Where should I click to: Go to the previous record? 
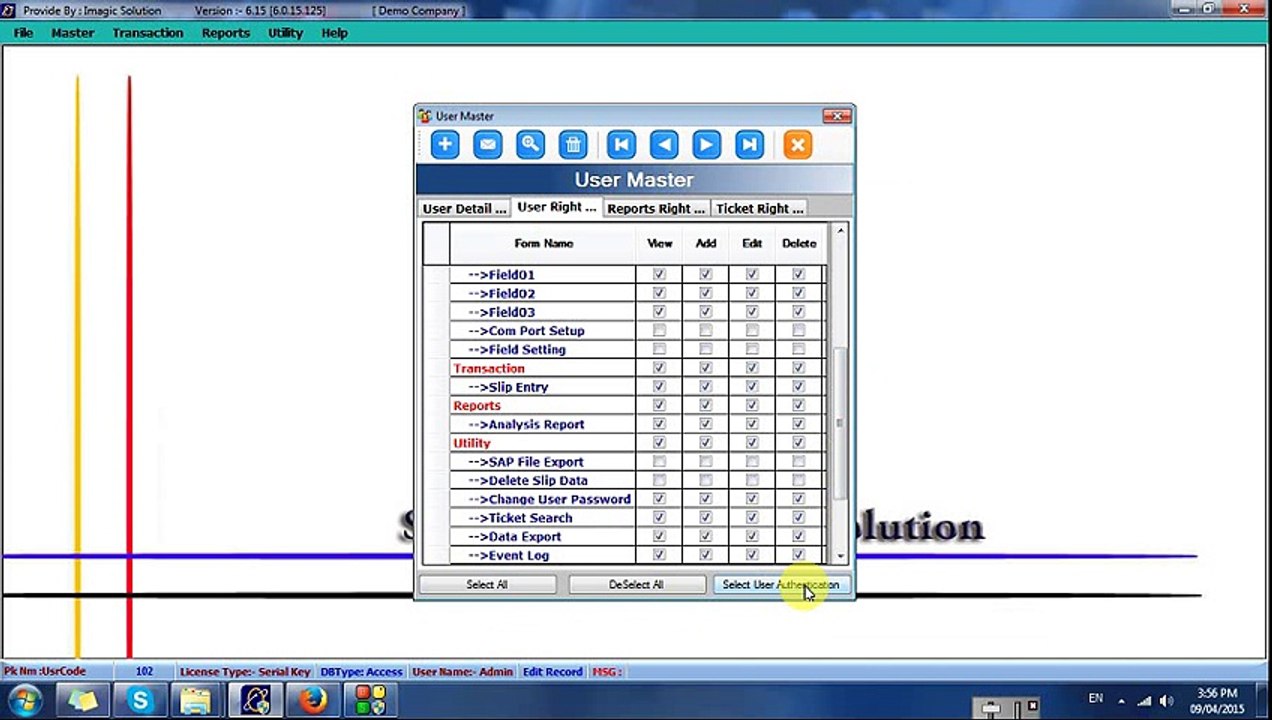[664, 145]
